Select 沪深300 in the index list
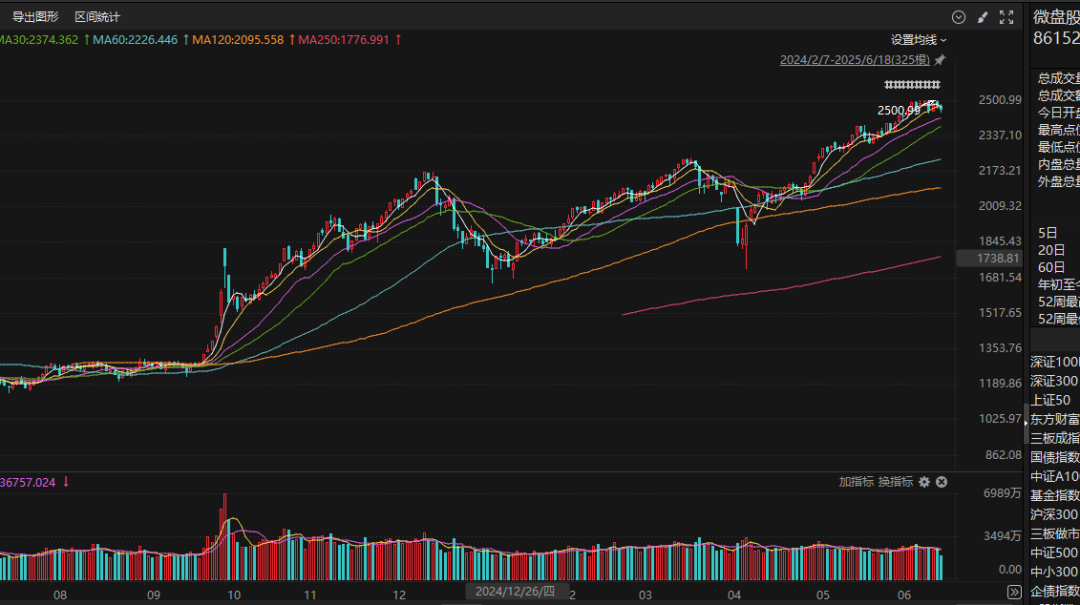Viewport: 1080px width, 605px height. pos(1054,514)
